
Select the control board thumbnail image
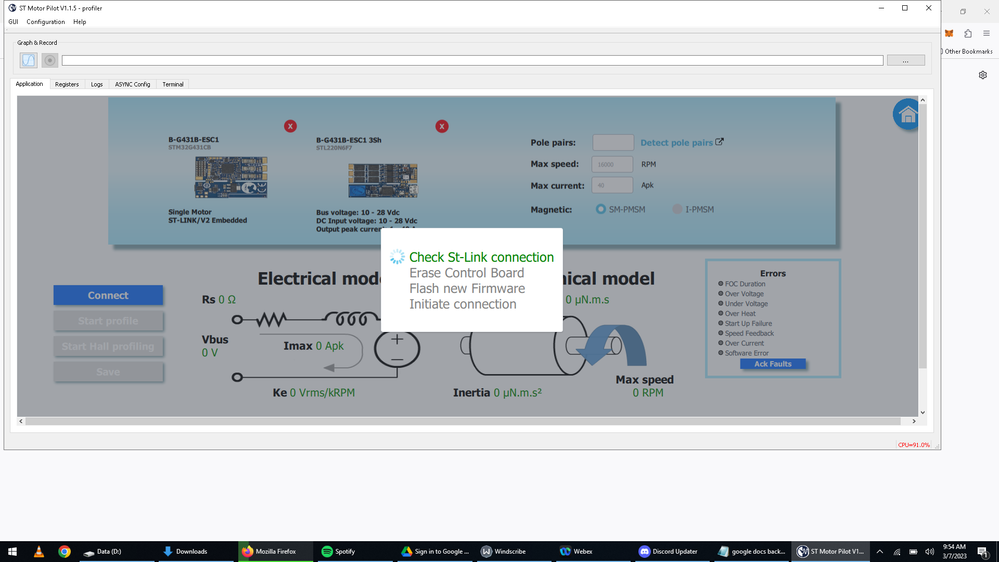click(231, 177)
